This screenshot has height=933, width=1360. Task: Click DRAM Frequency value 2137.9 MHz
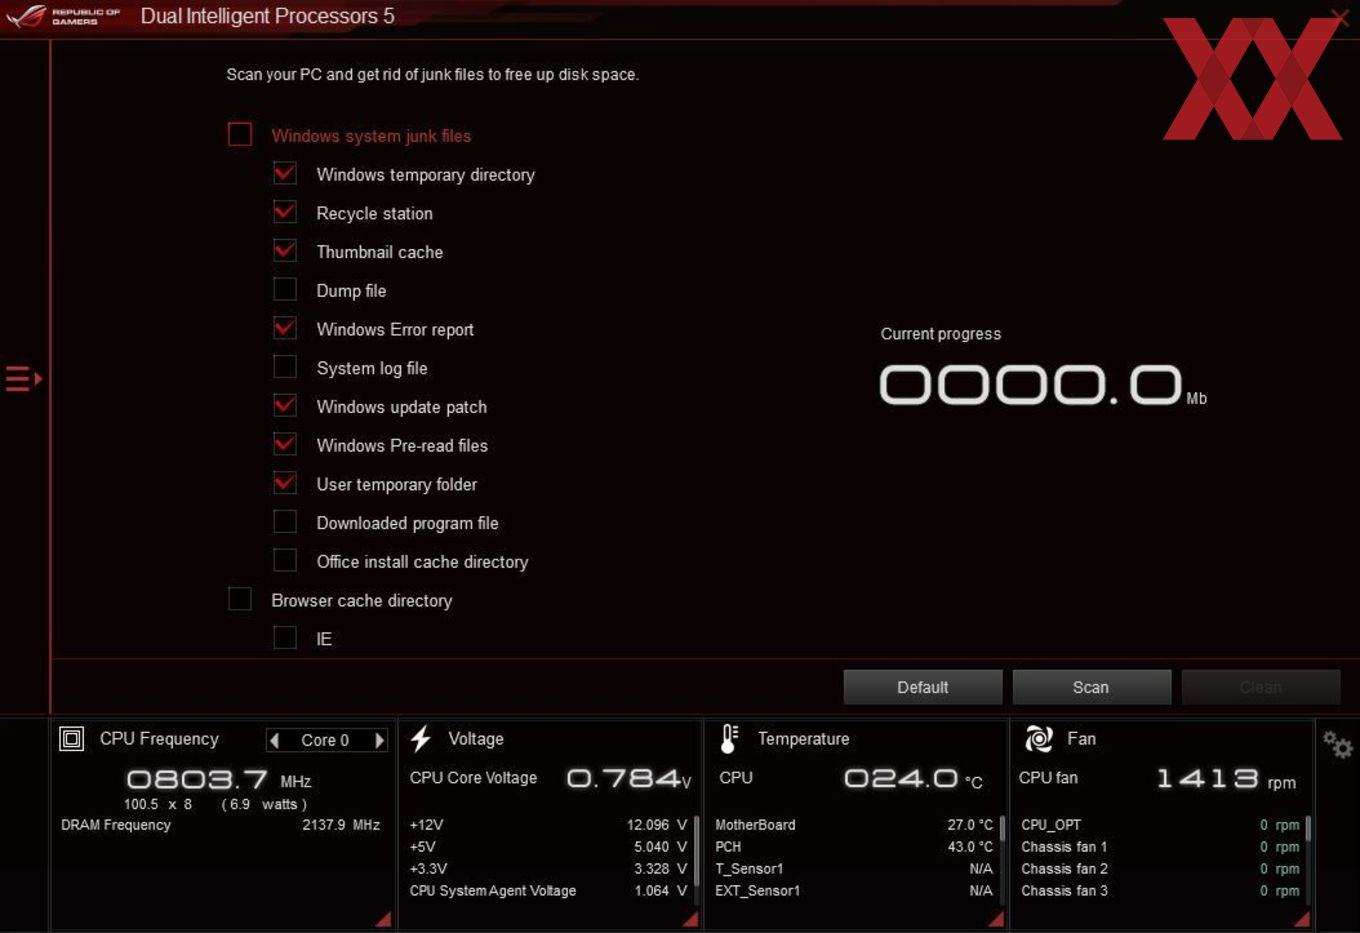341,825
